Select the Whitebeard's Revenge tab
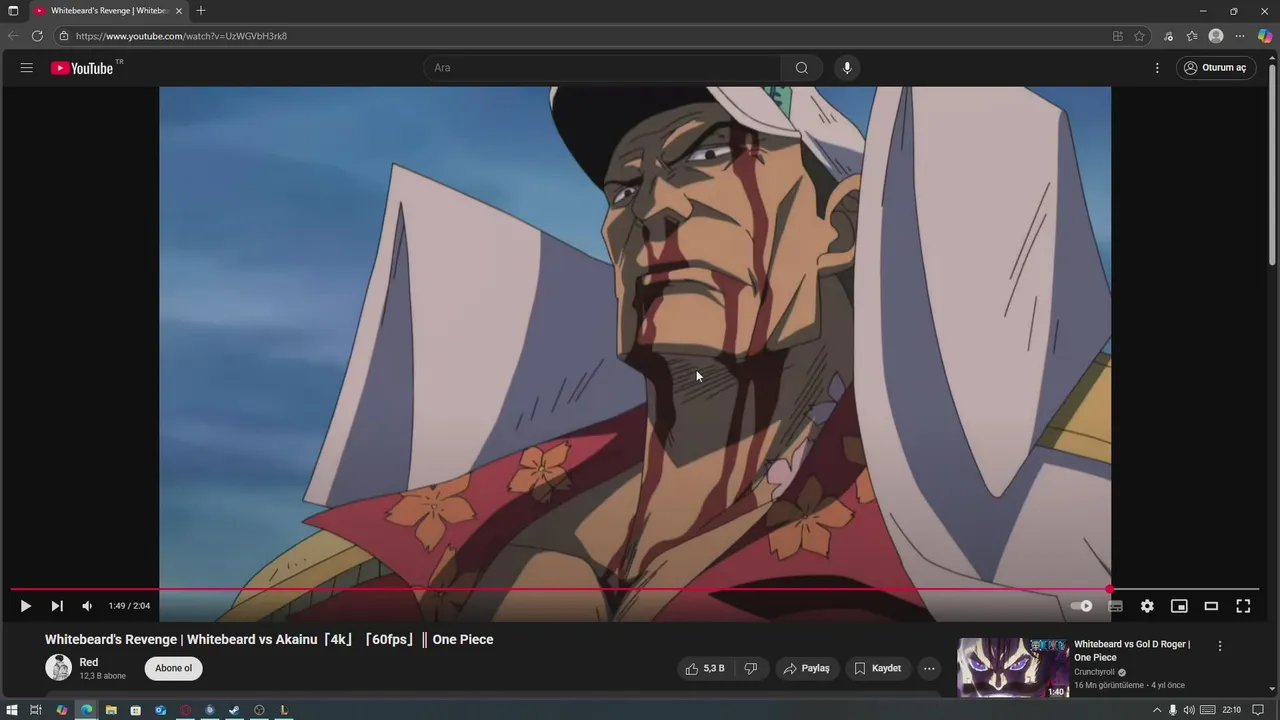The image size is (1280, 720). coord(108,11)
